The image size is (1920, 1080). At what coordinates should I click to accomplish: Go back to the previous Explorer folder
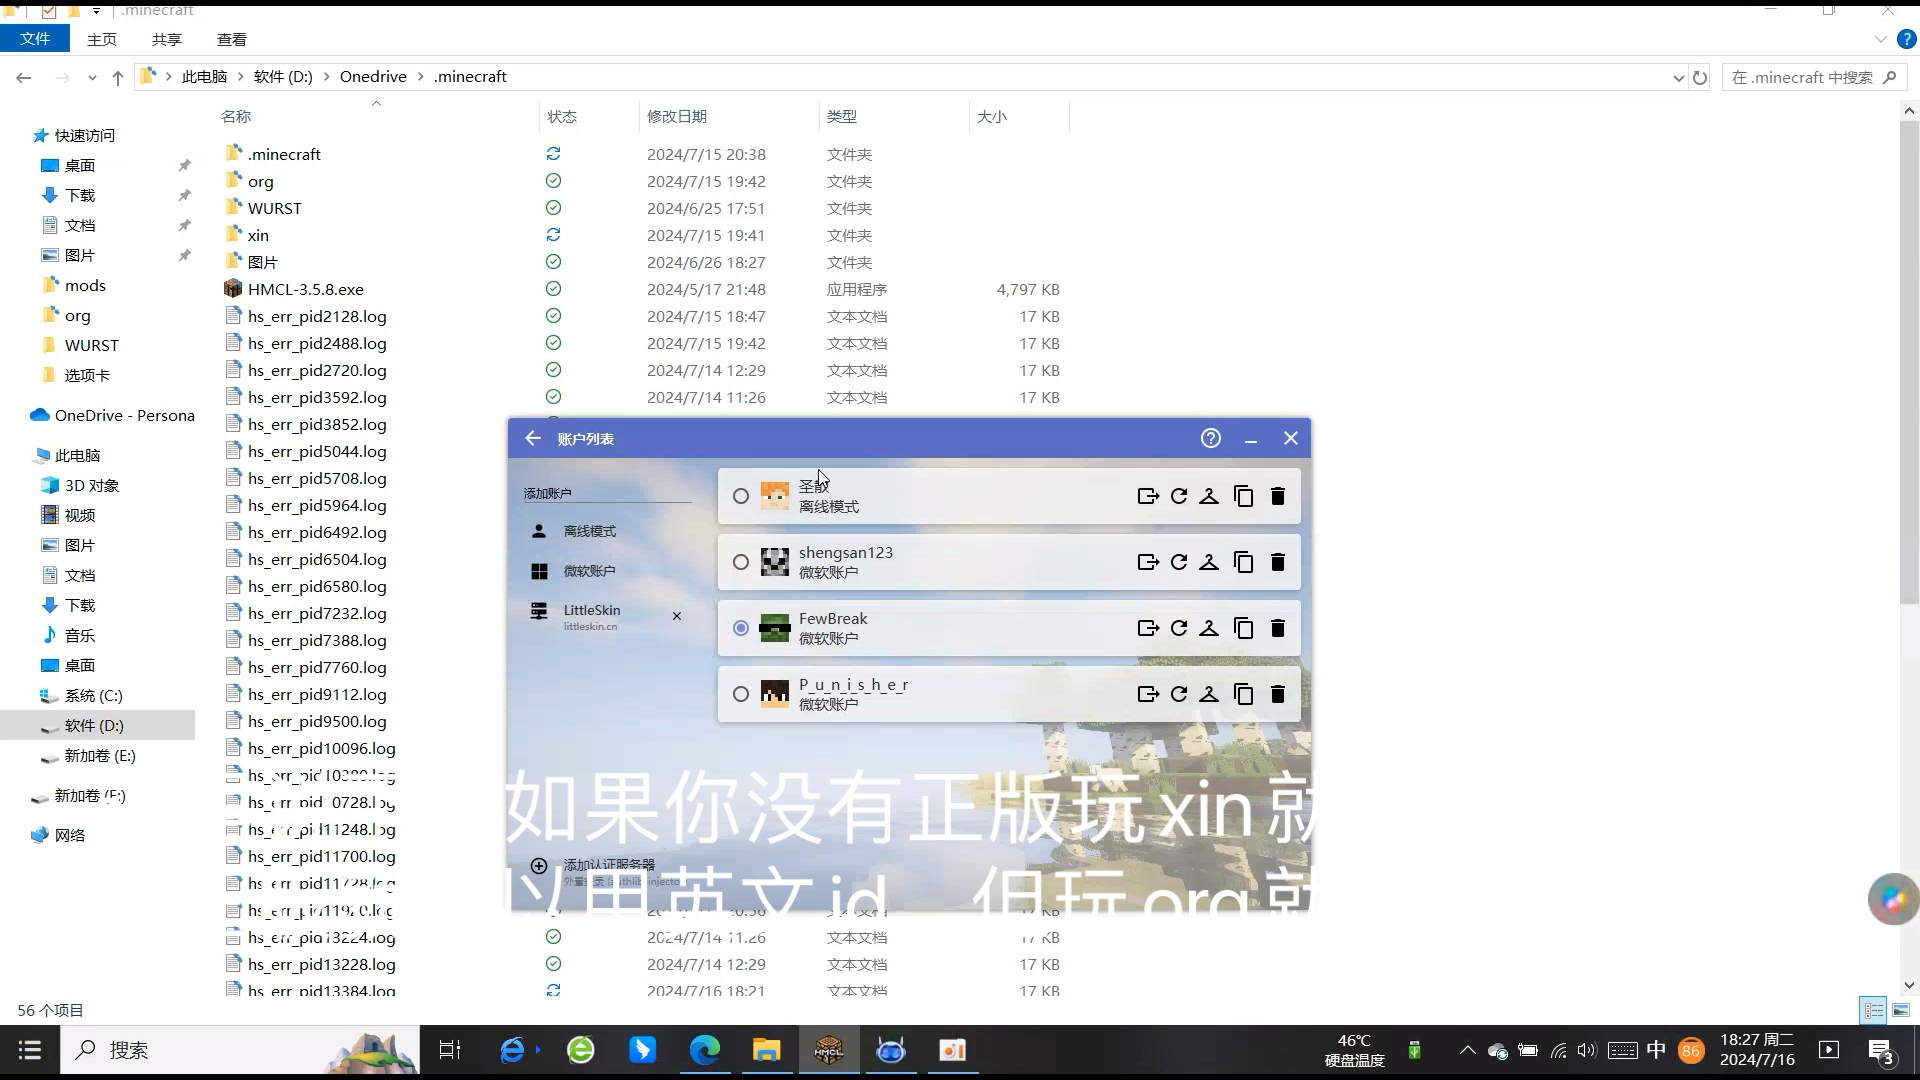click(x=24, y=77)
